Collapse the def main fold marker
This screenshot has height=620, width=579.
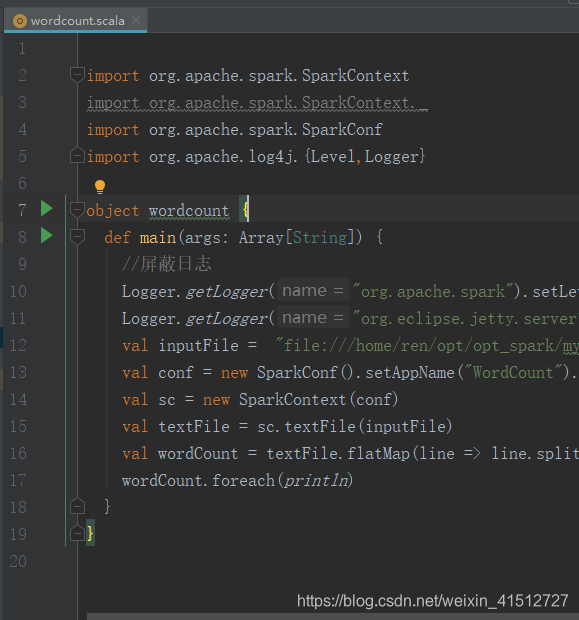pyautogui.click(x=77, y=236)
